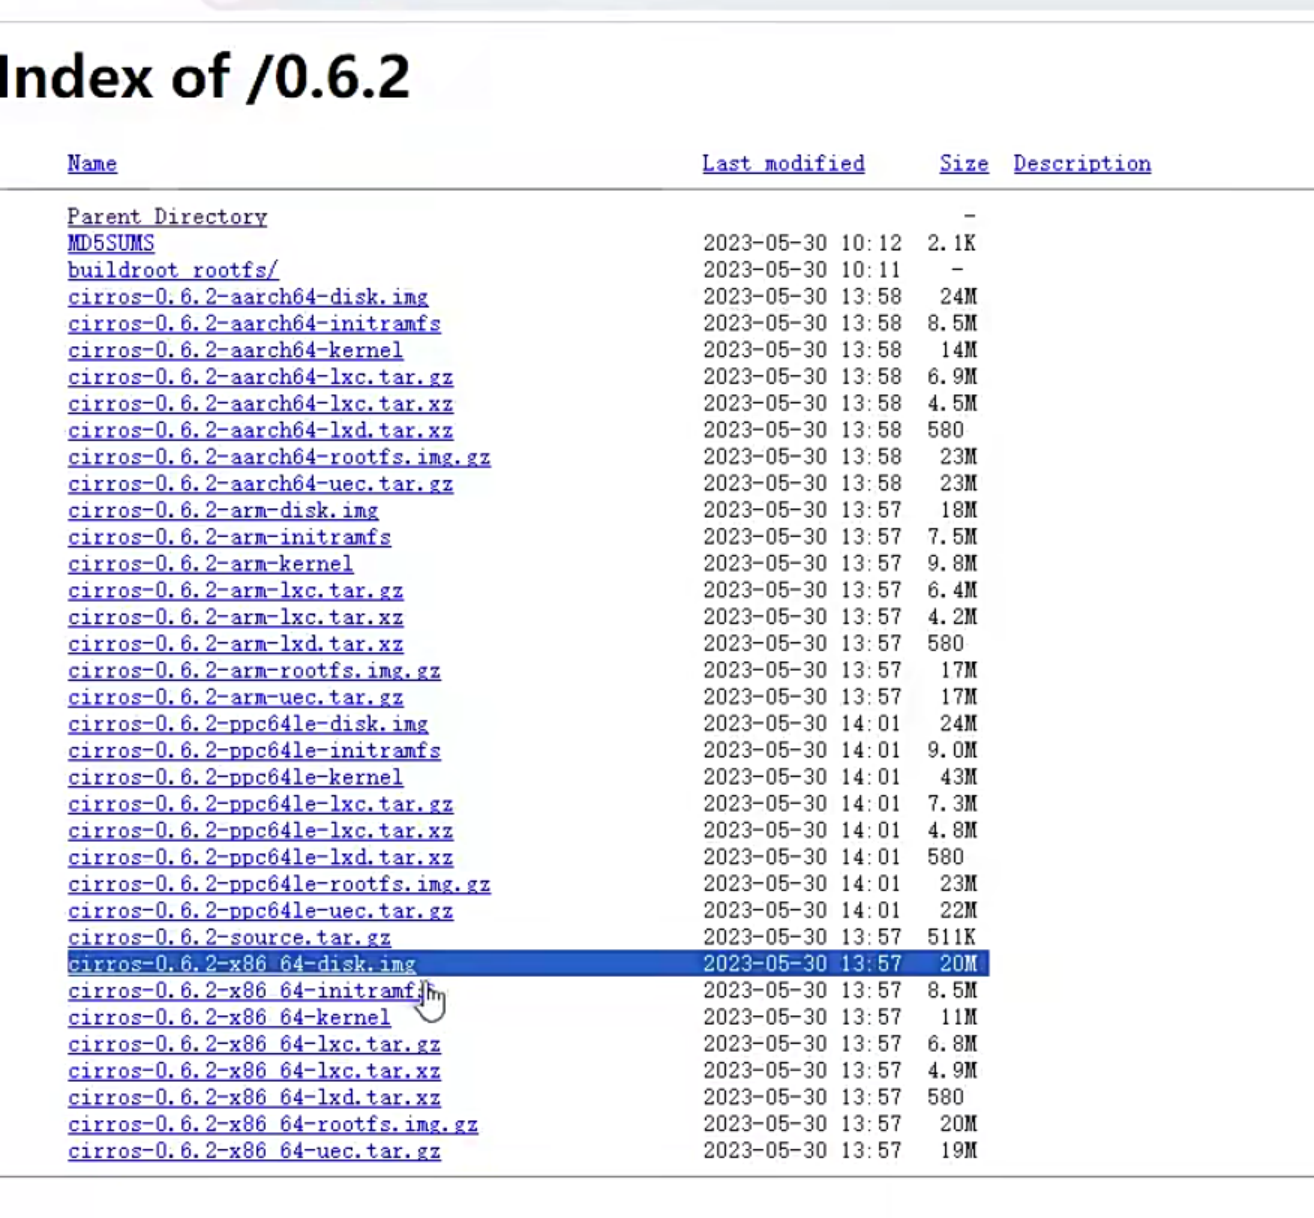The image size is (1314, 1218).
Task: Download cirros-0.6.2-aarch64-disk.img
Action: coord(248,297)
